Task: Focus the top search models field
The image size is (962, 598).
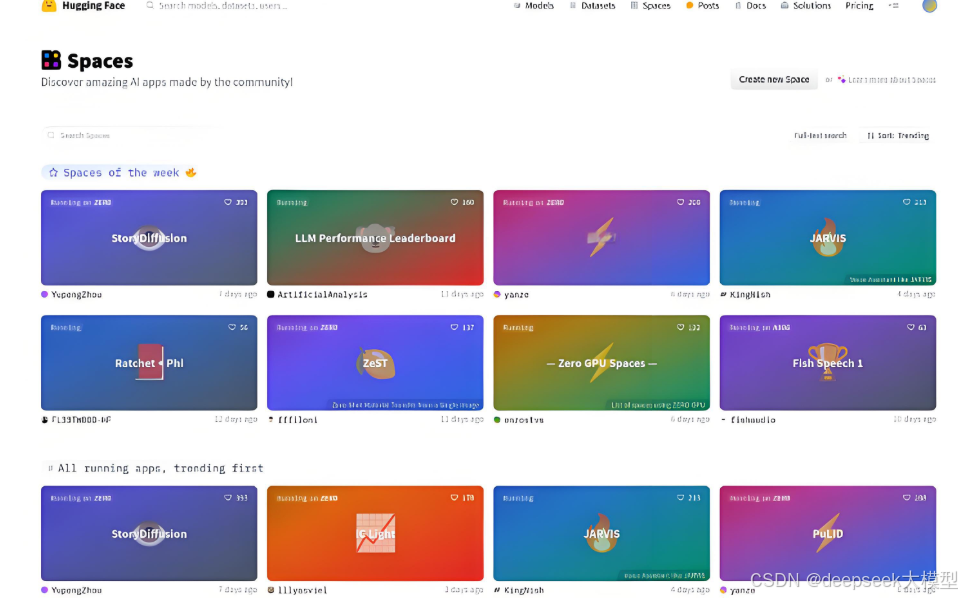Action: click(x=222, y=6)
